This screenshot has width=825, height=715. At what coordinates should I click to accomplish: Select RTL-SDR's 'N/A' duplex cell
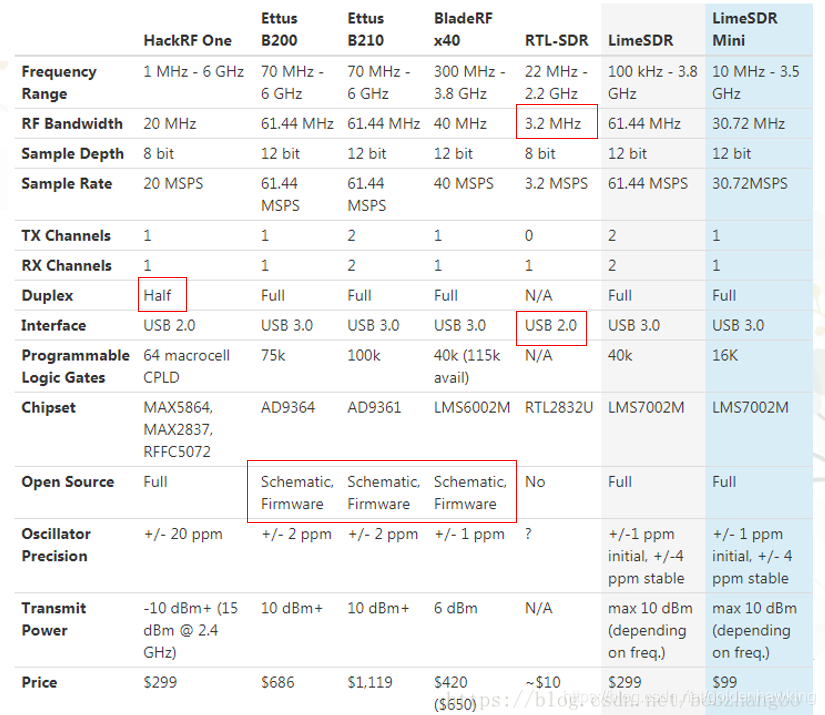tap(539, 296)
